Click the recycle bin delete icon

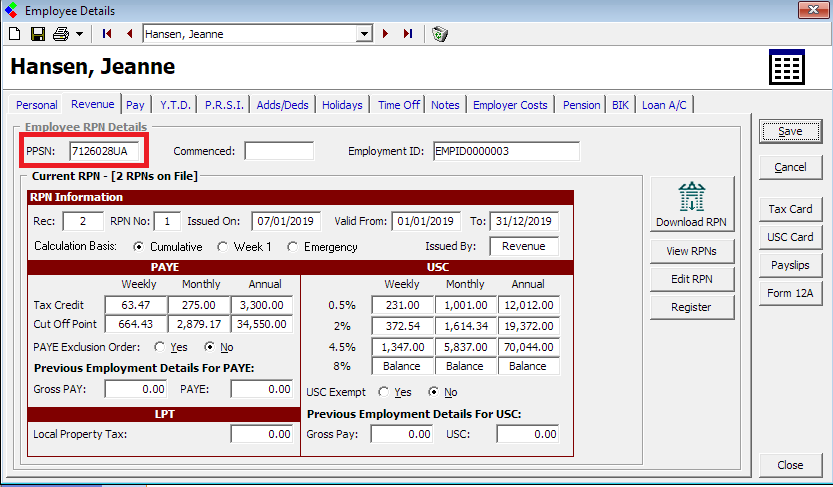click(x=440, y=34)
